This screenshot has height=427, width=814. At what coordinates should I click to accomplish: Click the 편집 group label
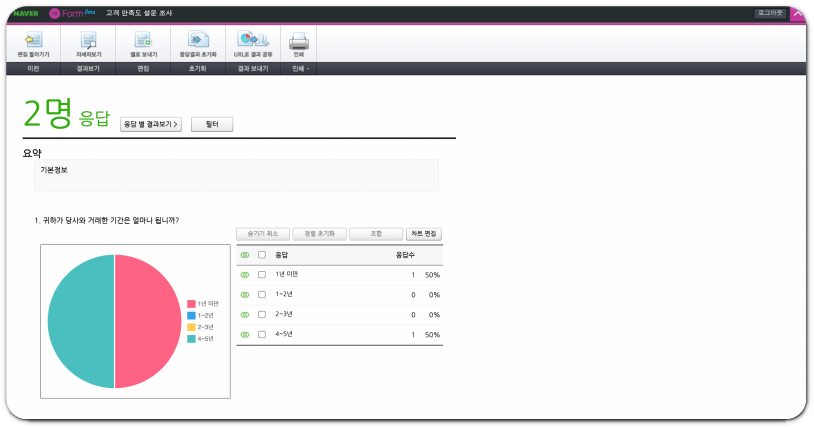click(143, 68)
